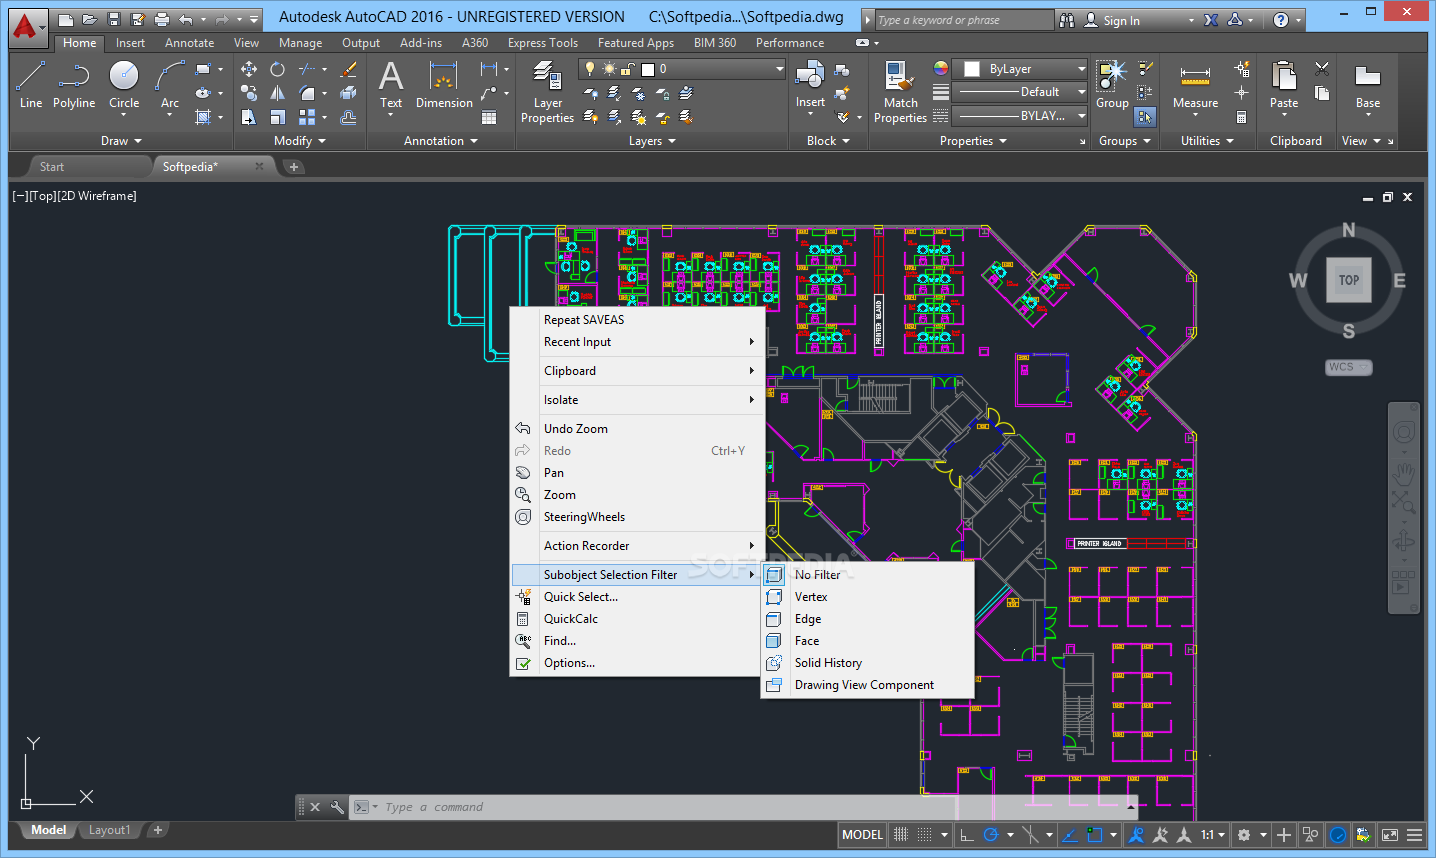The image size is (1436, 858).
Task: Click the multiline Text tool
Action: [x=391, y=85]
